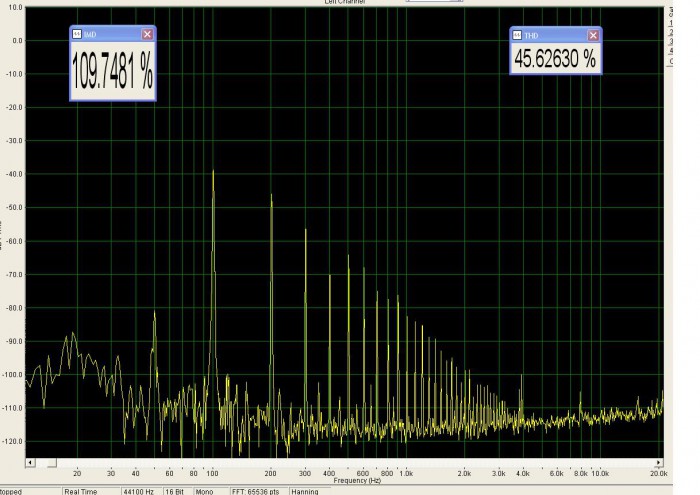Viewport: 700px width, 495px height.
Task: Click the THD window title icon
Action: click(x=517, y=35)
